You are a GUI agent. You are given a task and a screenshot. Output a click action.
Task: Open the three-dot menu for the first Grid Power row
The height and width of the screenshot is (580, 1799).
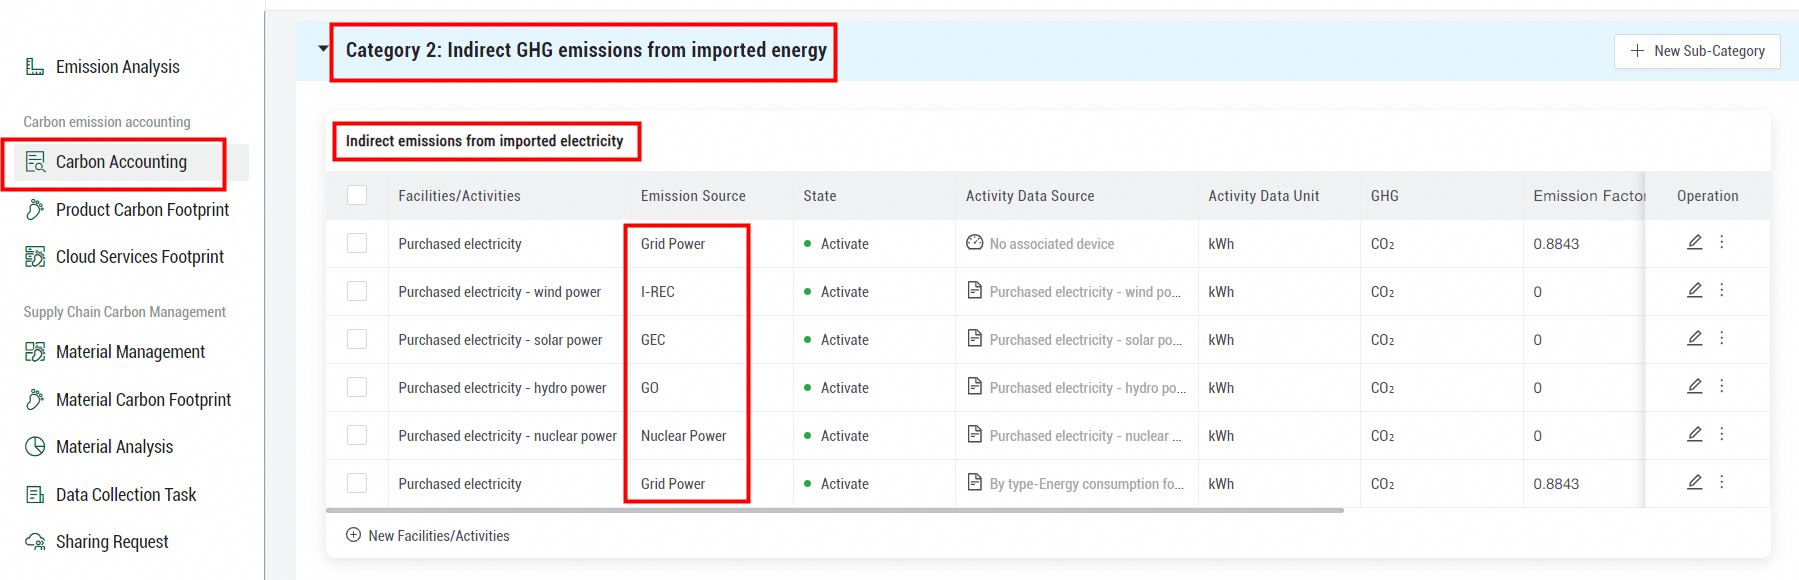(1721, 242)
